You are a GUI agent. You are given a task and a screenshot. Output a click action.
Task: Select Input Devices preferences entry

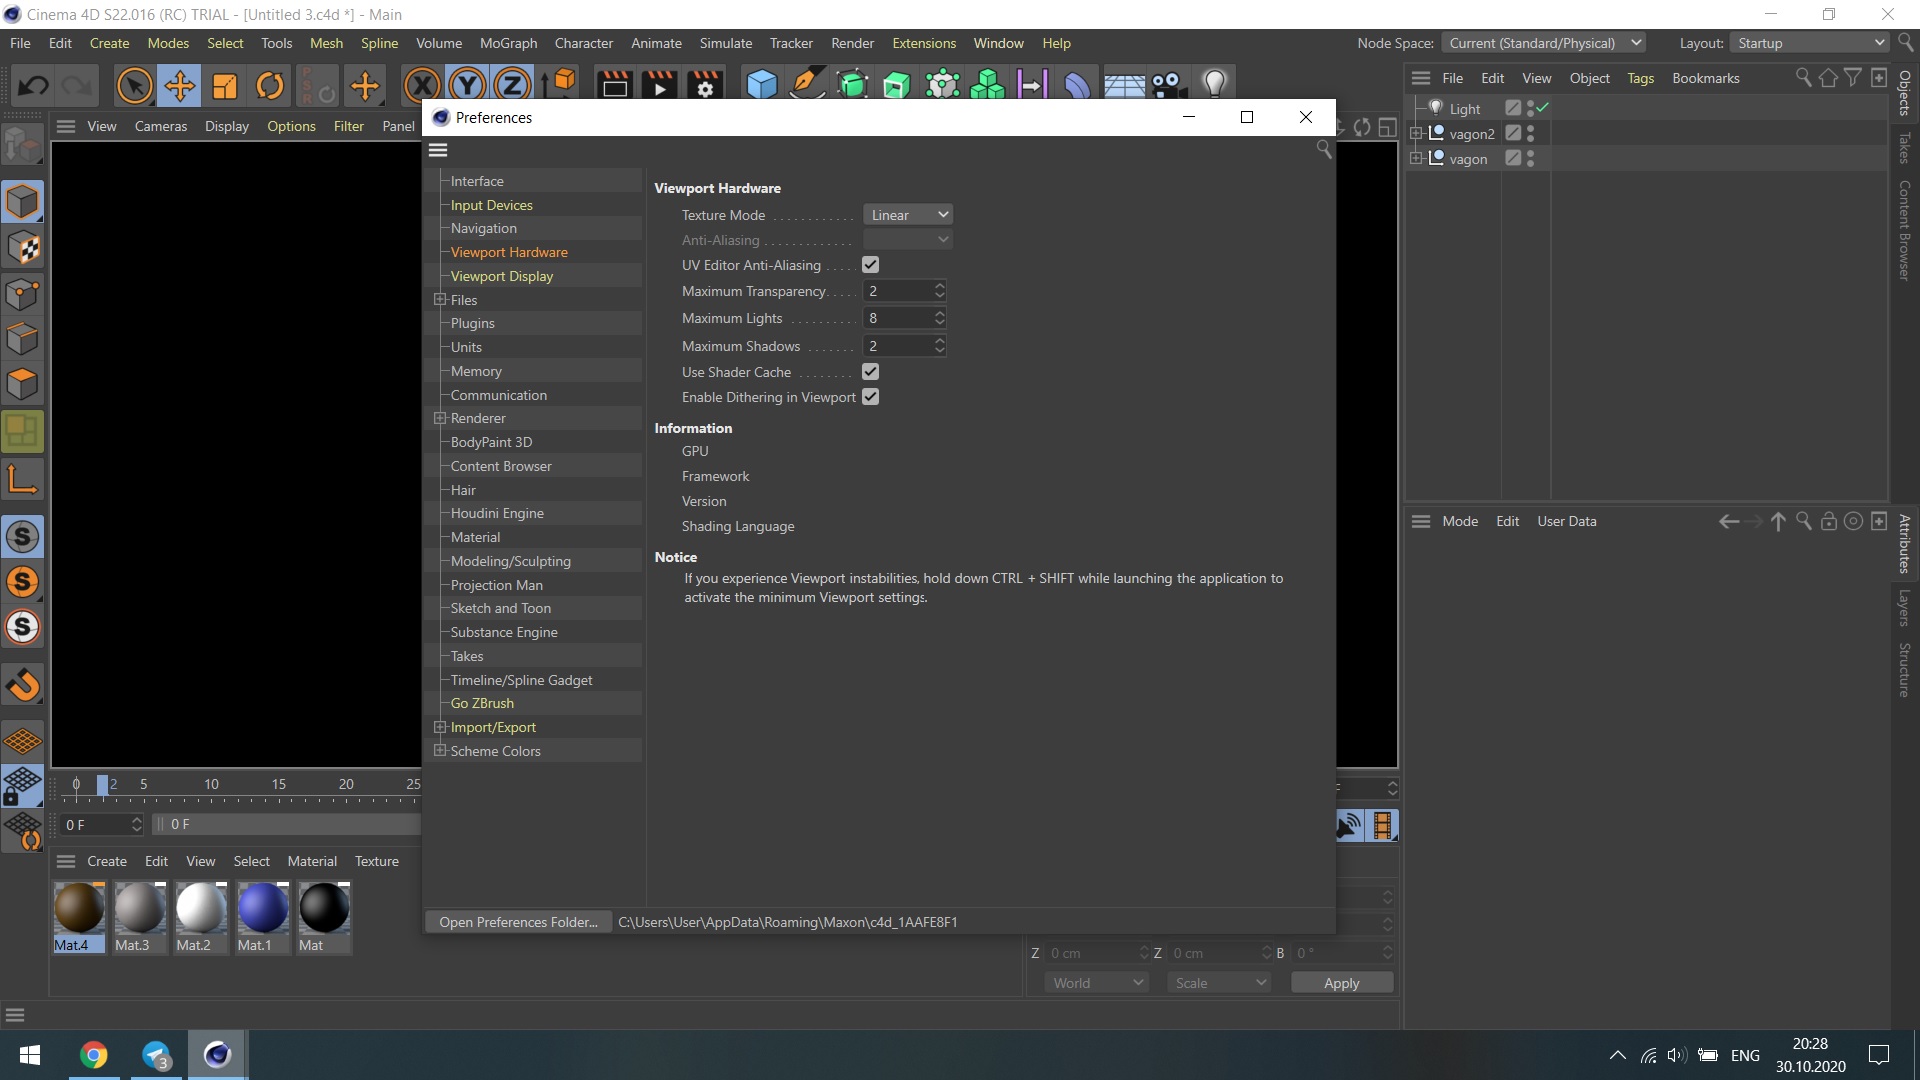[491, 205]
